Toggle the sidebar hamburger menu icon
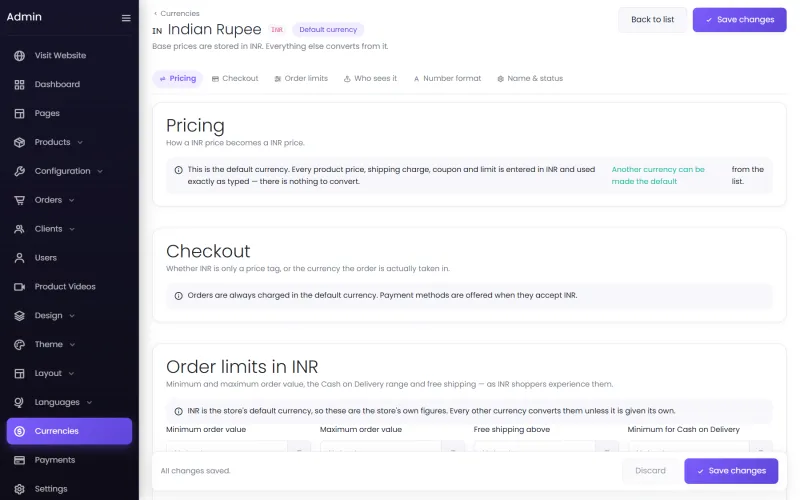 [126, 18]
